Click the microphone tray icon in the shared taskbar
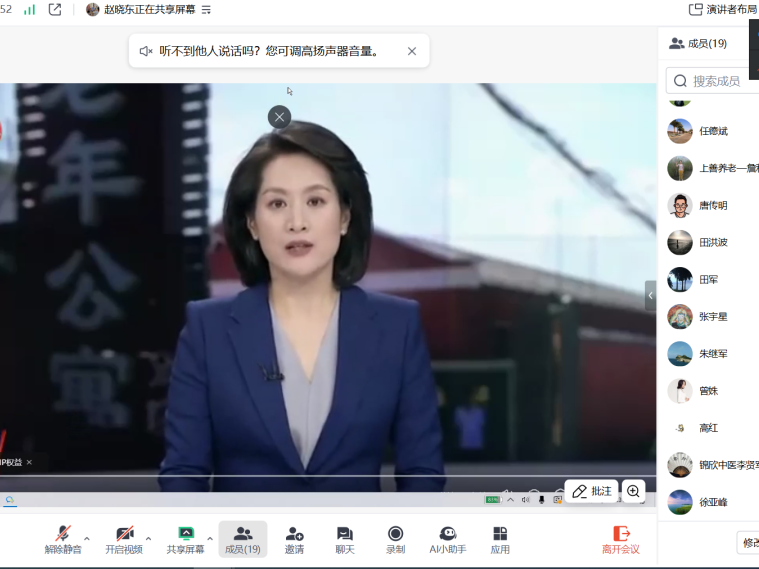The height and width of the screenshot is (569, 759). coord(542,500)
